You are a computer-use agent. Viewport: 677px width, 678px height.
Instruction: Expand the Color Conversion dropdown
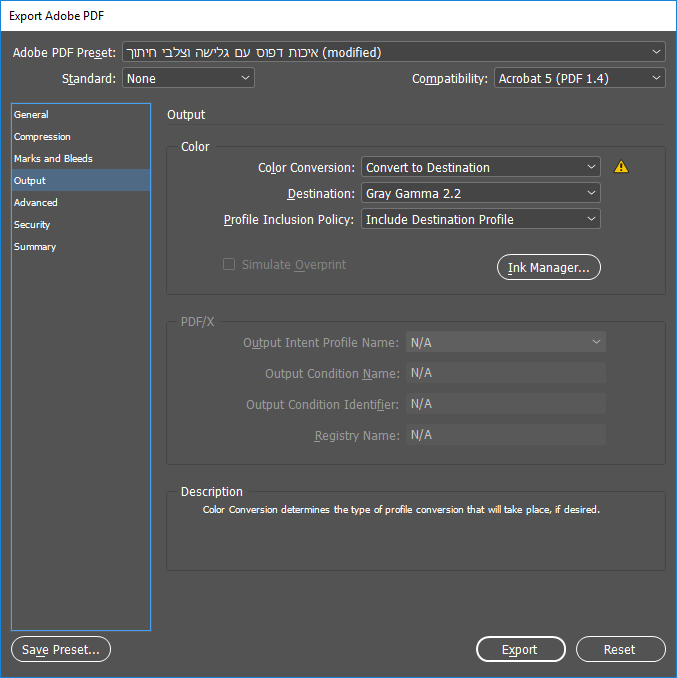click(481, 167)
